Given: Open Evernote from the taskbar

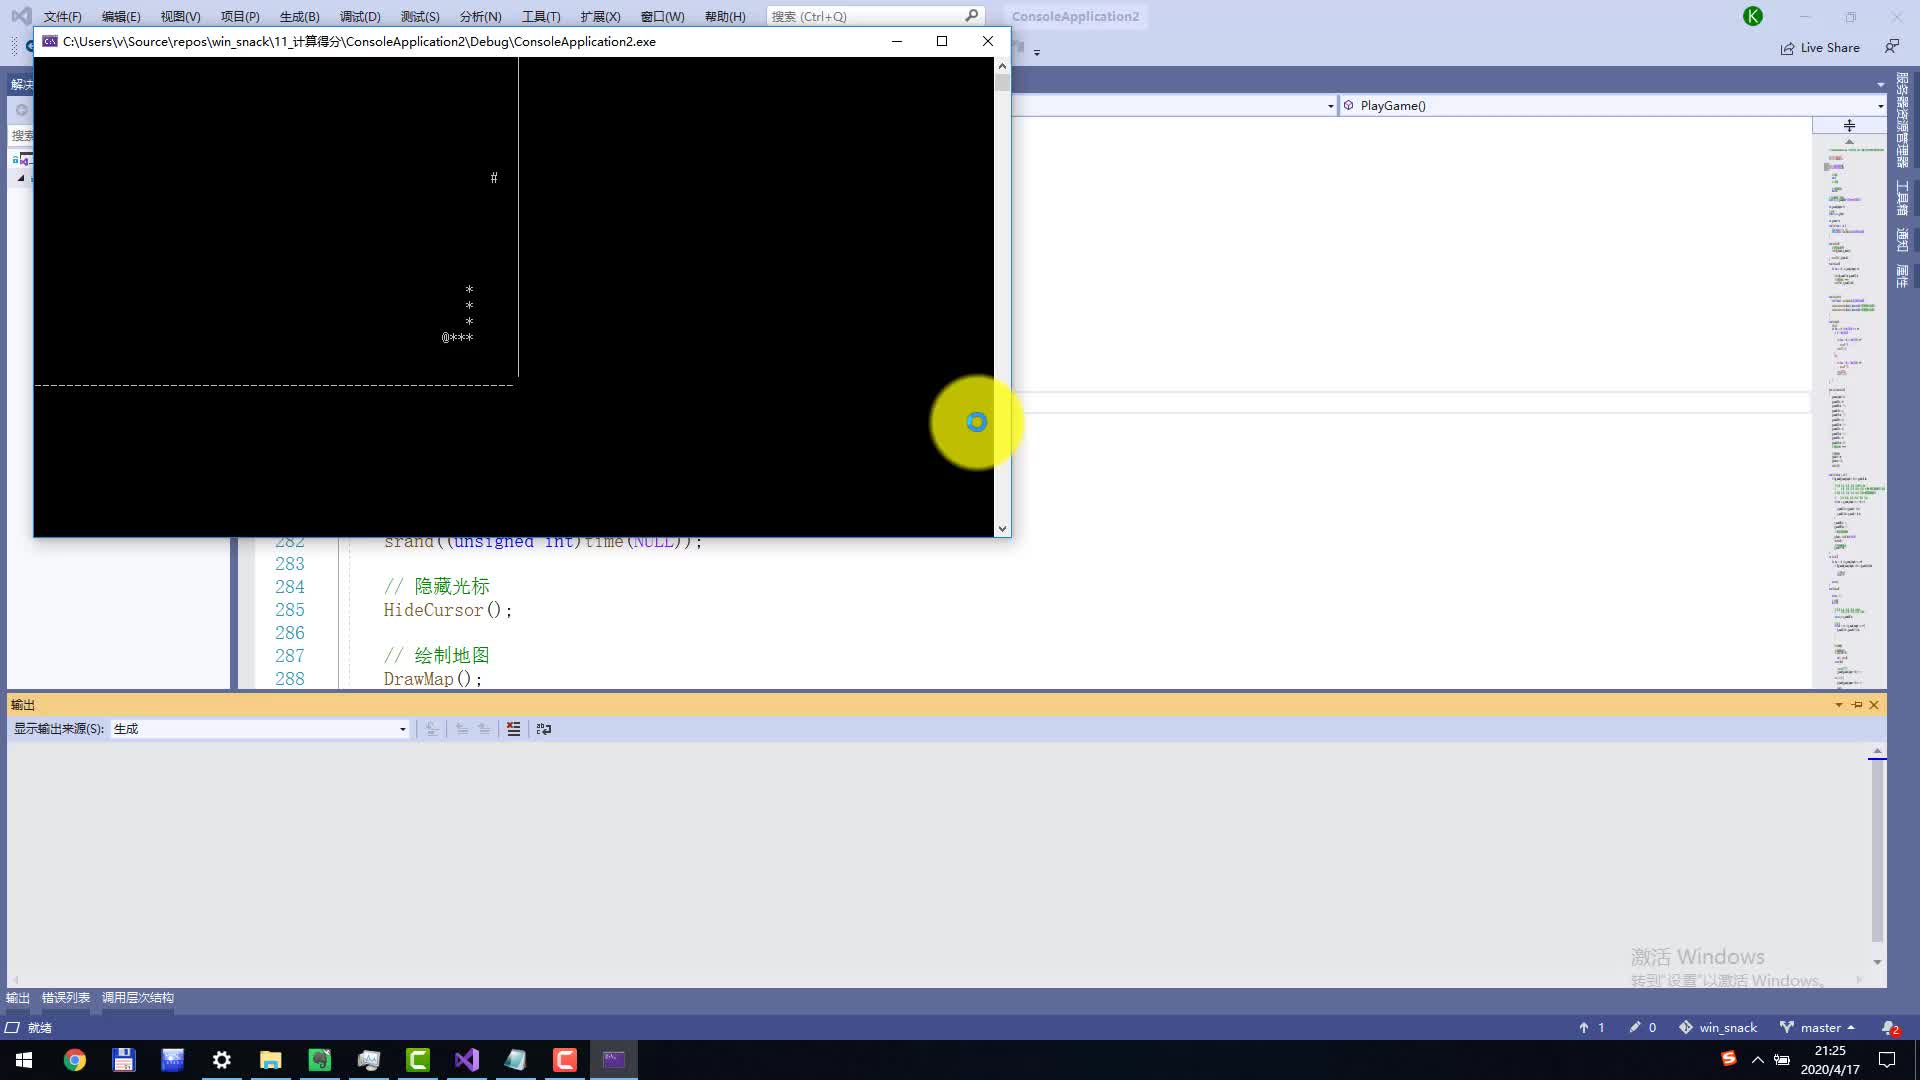Looking at the screenshot, I should click(319, 1060).
